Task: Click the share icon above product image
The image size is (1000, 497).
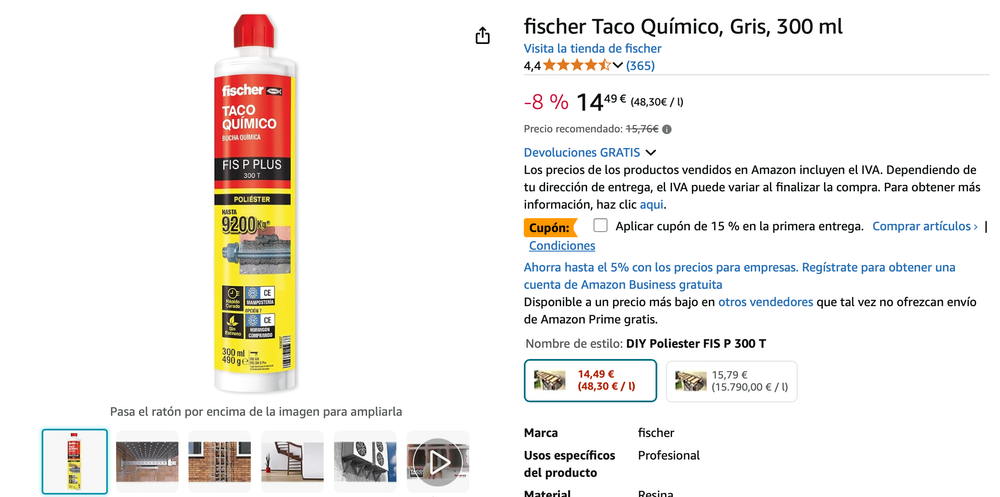Action: pos(483,36)
